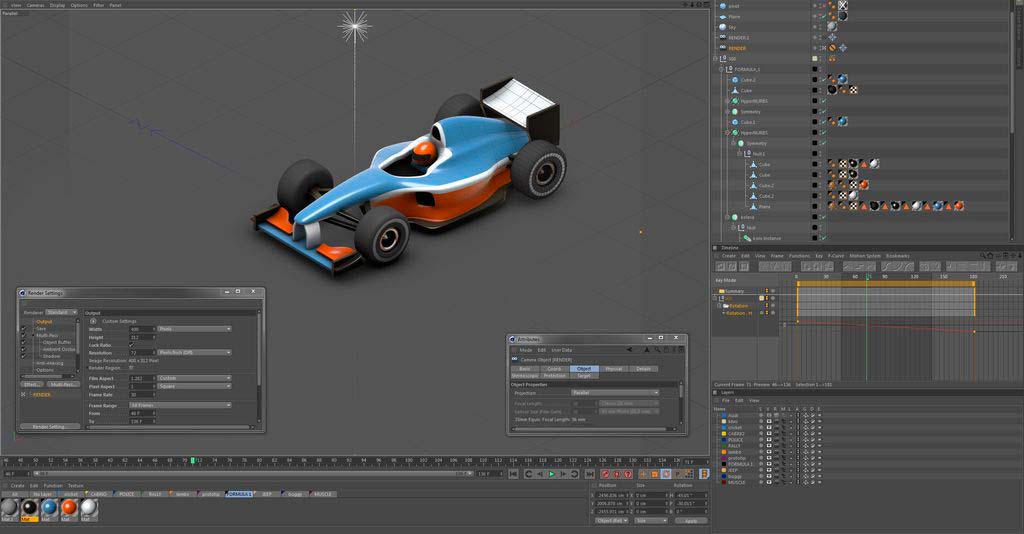Select the orange material swatch
Image resolution: width=1024 pixels, height=534 pixels.
pyautogui.click(x=68, y=508)
